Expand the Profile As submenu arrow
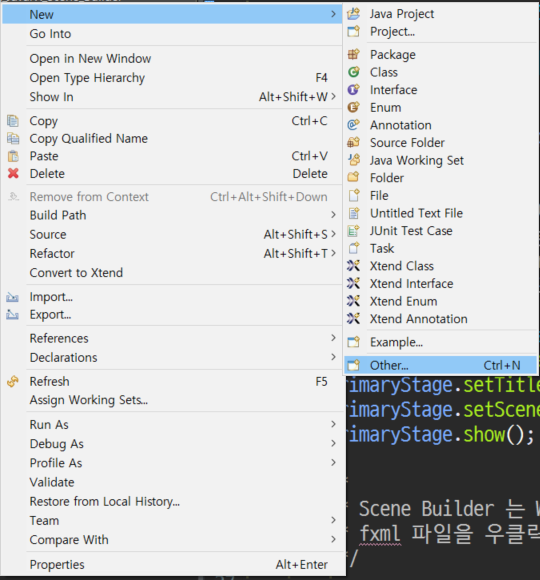 point(333,463)
